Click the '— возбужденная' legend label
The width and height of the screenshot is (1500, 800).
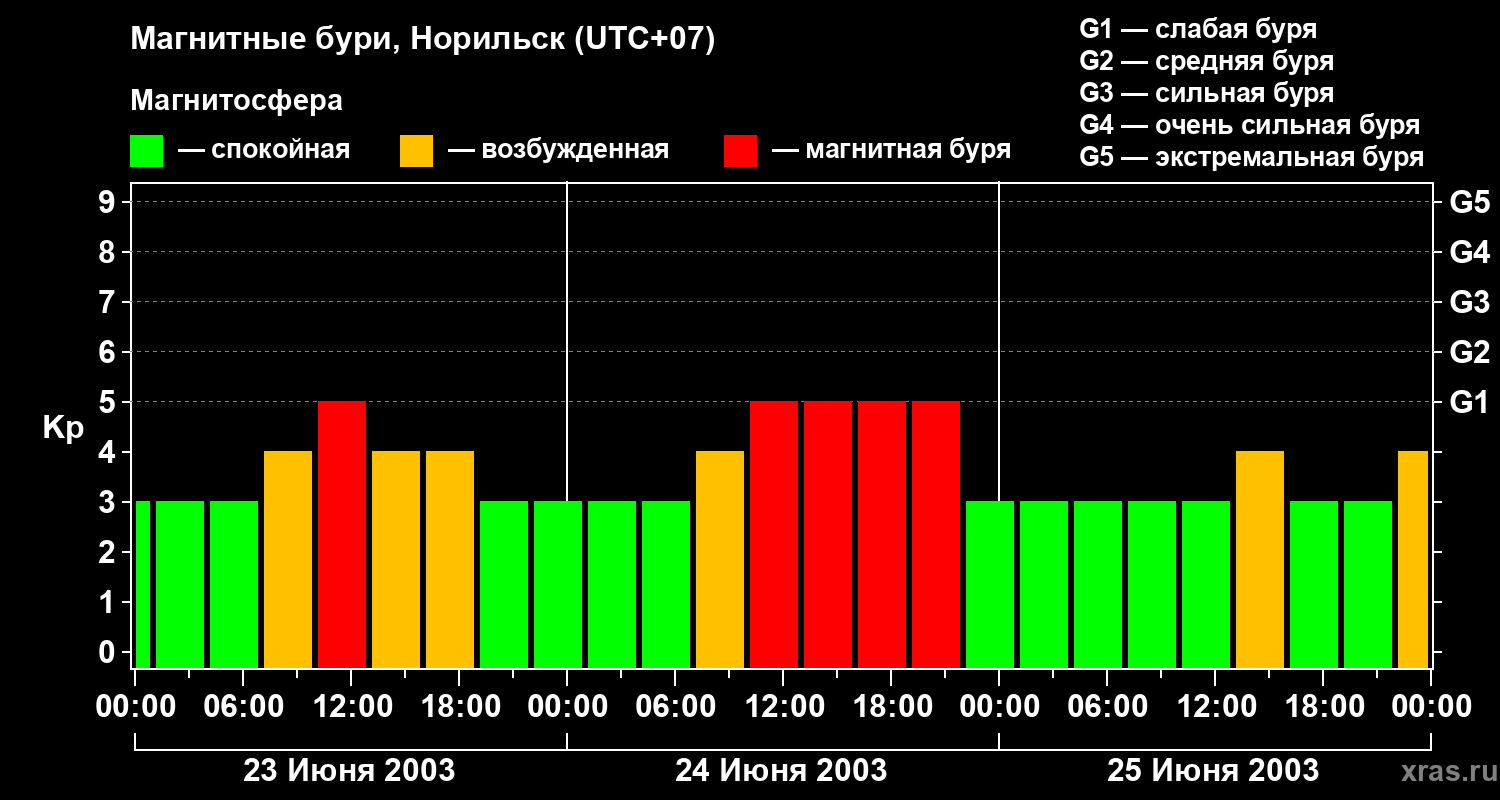(559, 151)
